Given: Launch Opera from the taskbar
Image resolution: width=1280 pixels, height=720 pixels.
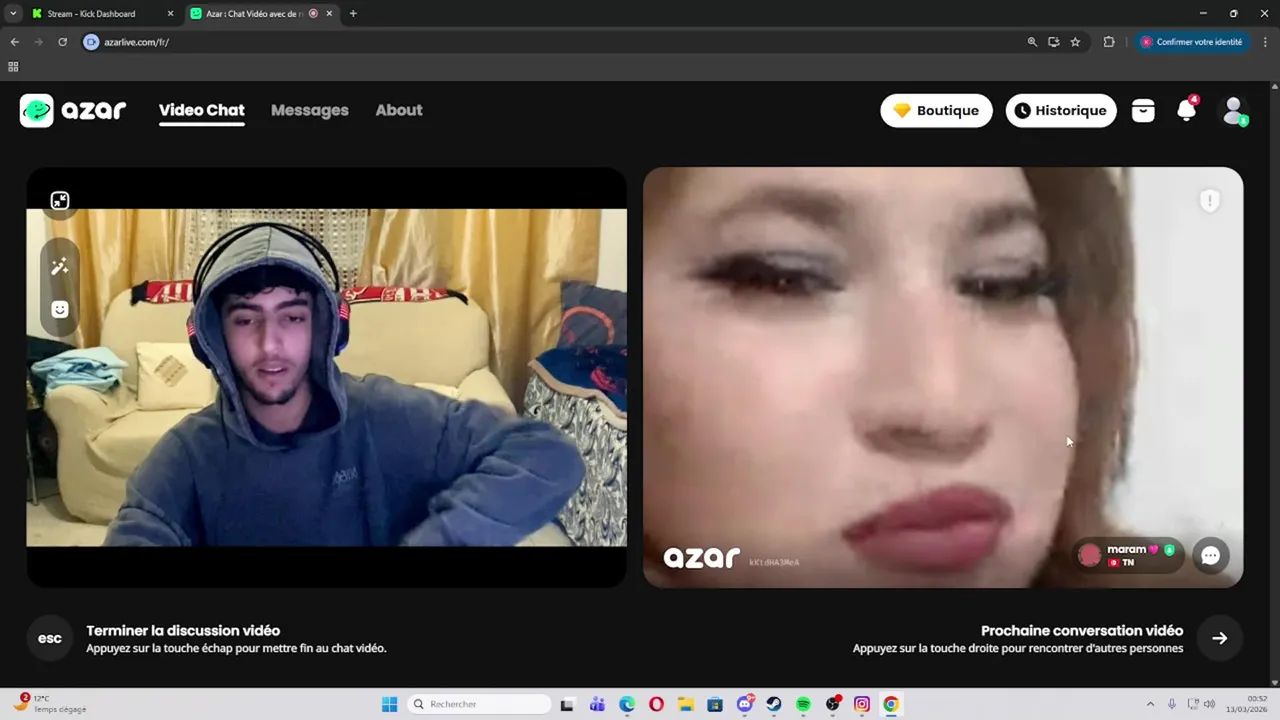Looking at the screenshot, I should tap(656, 704).
